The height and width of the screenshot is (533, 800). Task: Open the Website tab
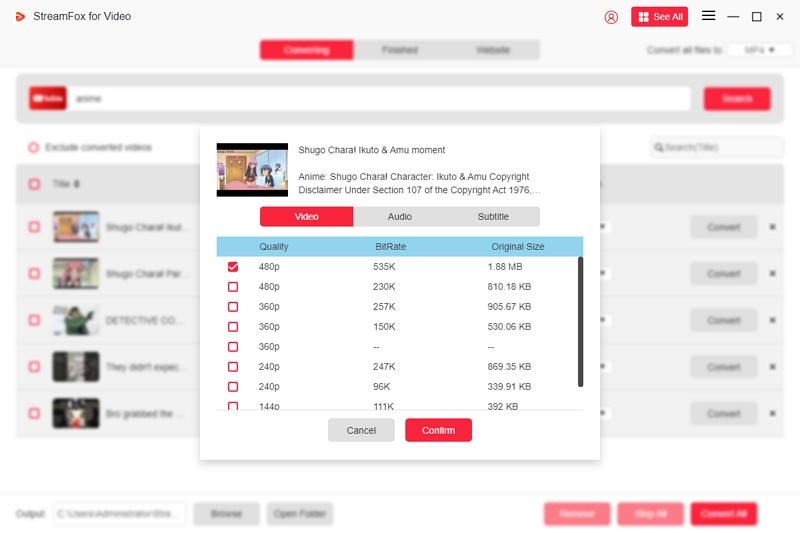coord(493,50)
